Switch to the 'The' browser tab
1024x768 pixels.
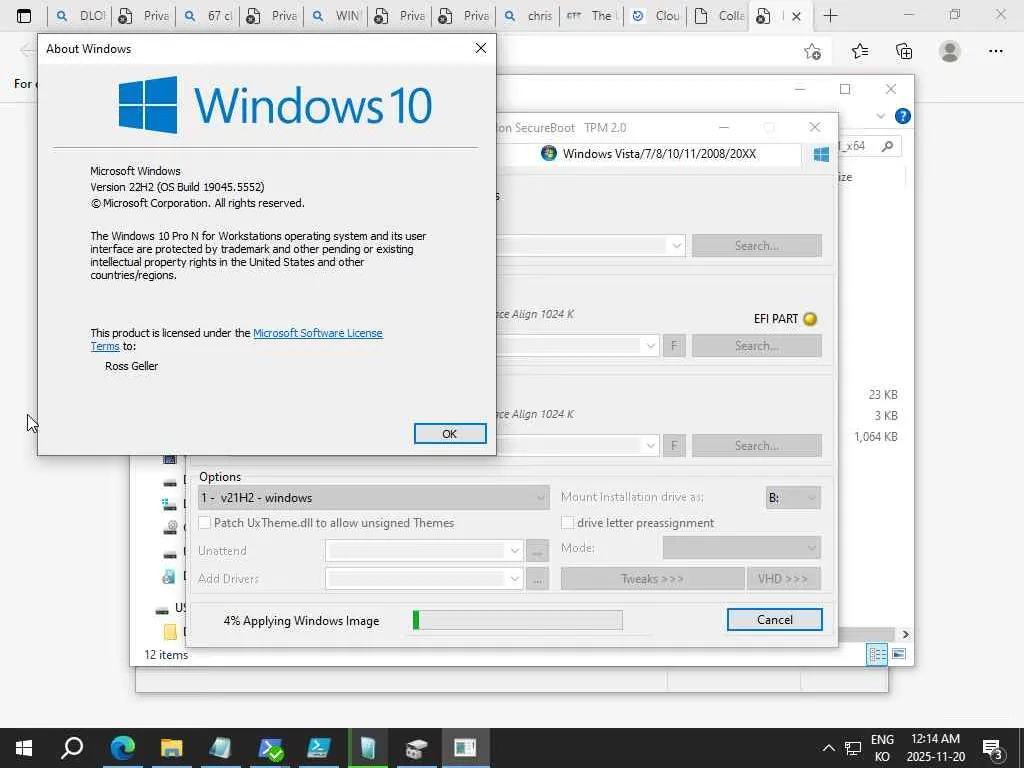coord(592,16)
